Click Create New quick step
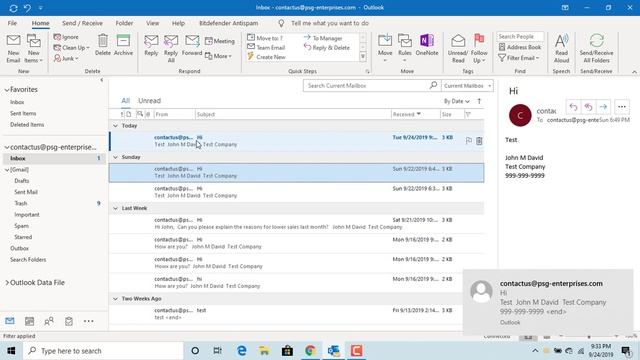 click(x=266, y=57)
